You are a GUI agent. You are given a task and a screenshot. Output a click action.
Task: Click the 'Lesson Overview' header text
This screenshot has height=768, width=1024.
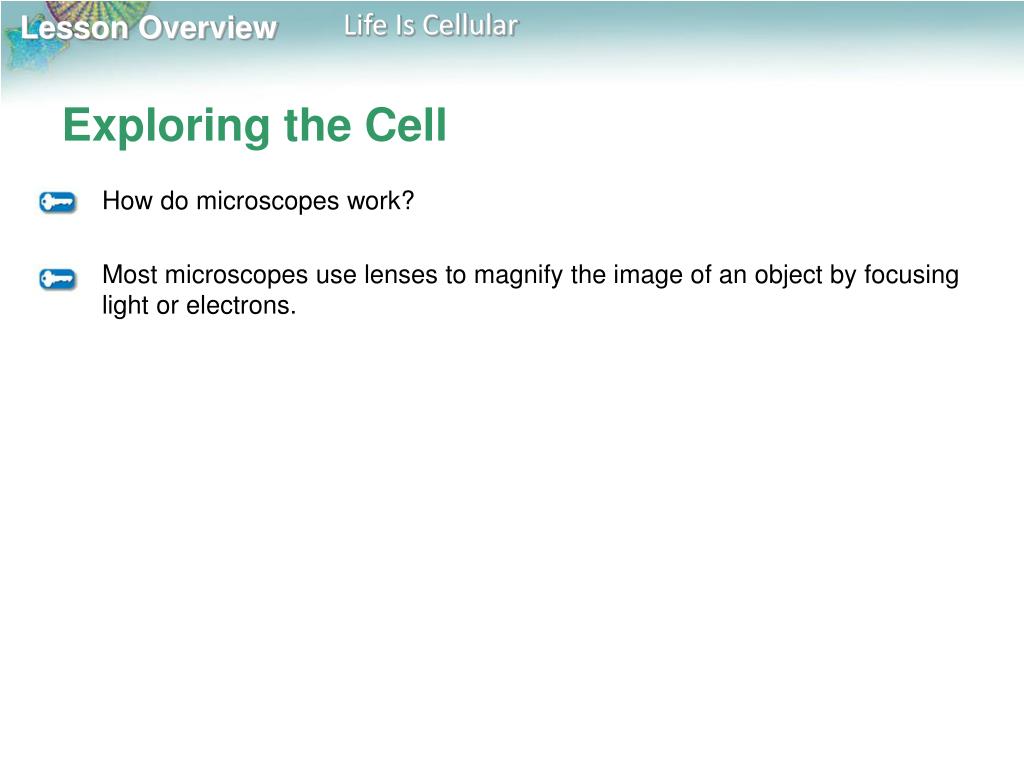point(149,28)
